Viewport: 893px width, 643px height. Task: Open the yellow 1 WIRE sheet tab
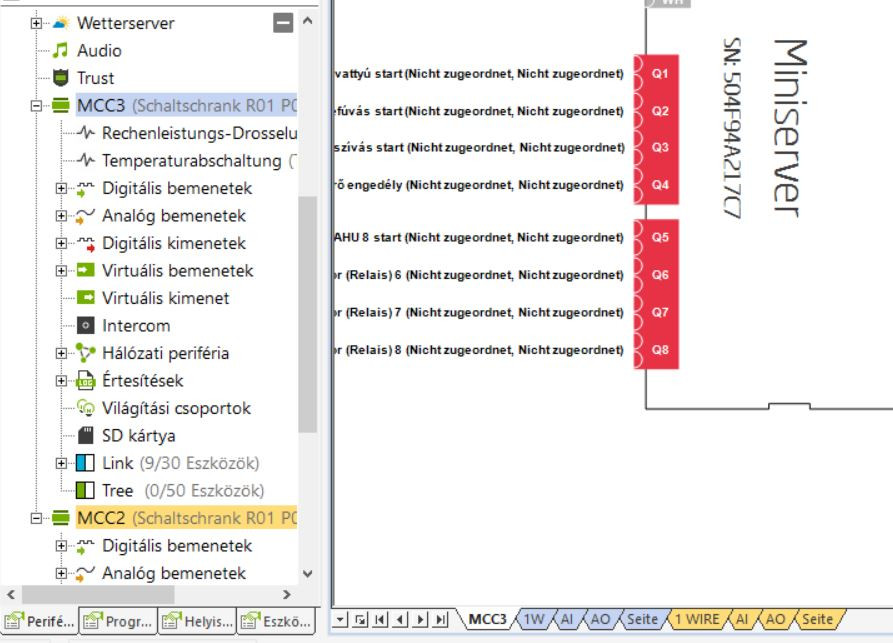point(697,619)
